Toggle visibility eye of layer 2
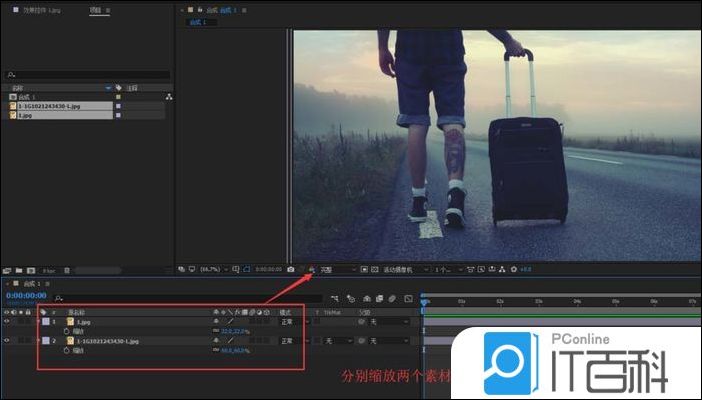This screenshot has height=400, width=702. (8, 341)
